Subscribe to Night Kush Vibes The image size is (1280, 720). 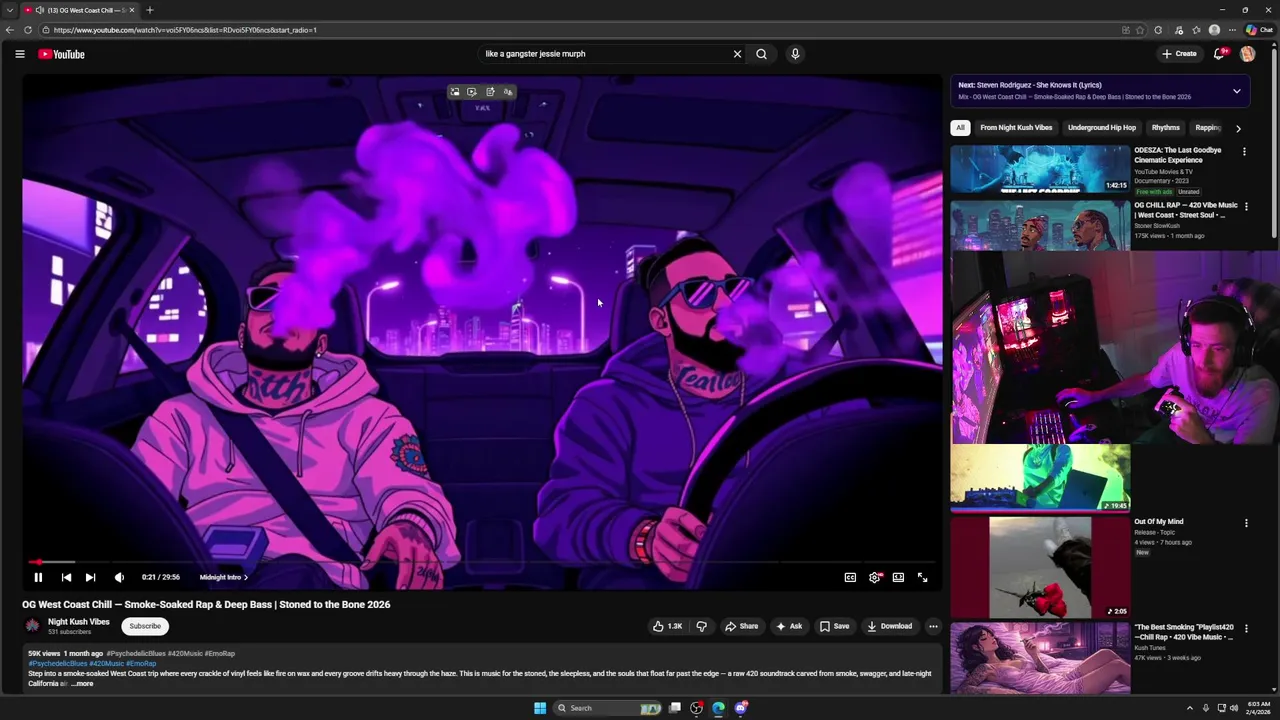pos(145,626)
